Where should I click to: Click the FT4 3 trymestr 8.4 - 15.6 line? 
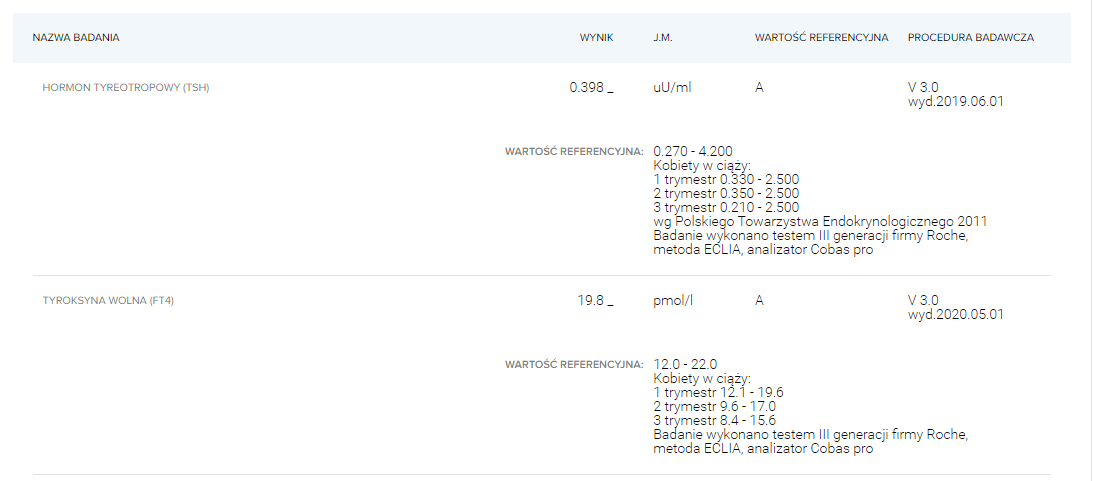pyautogui.click(x=714, y=421)
